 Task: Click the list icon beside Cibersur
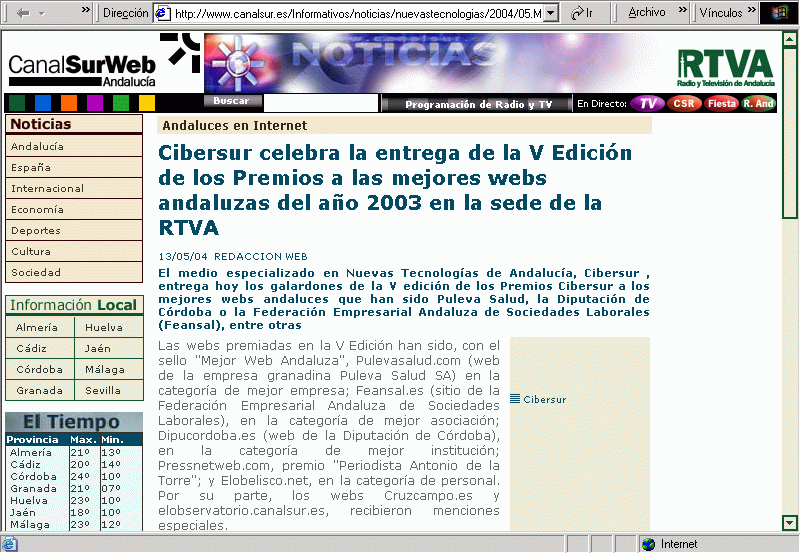515,399
